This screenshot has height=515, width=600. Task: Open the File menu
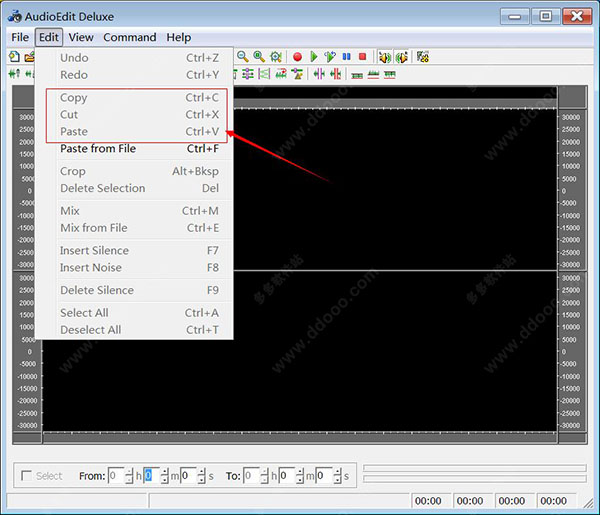(x=20, y=37)
